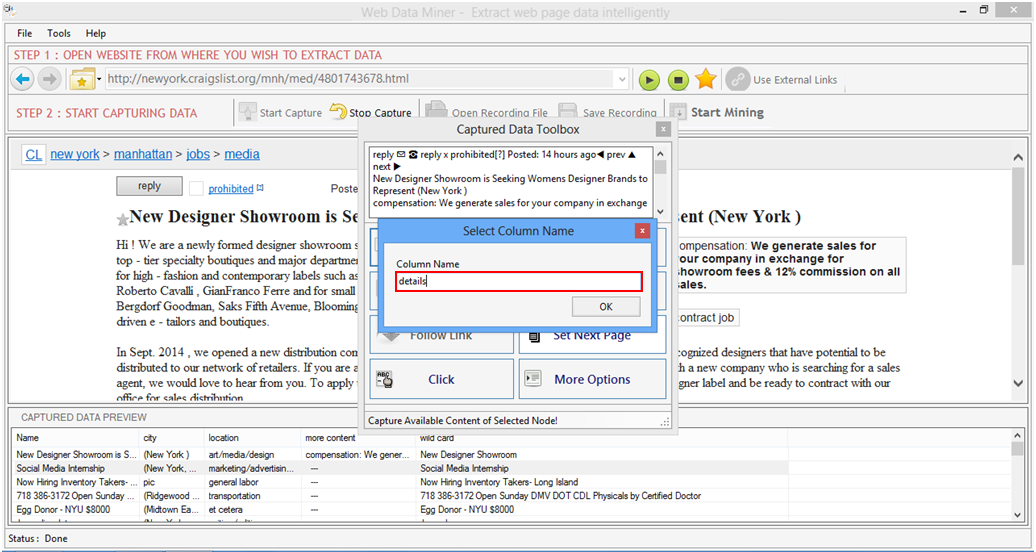Click up arrow of web page scrollbar

[1018, 157]
